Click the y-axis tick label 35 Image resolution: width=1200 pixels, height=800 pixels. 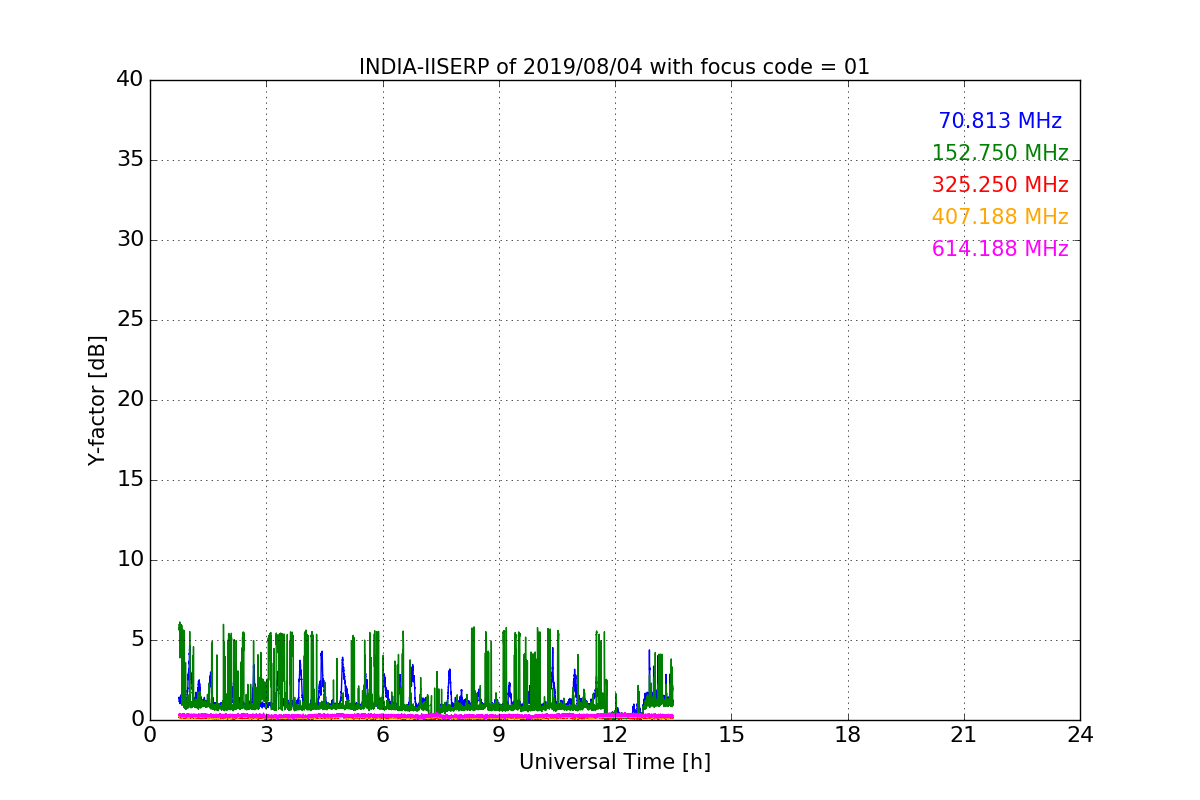click(x=130, y=160)
